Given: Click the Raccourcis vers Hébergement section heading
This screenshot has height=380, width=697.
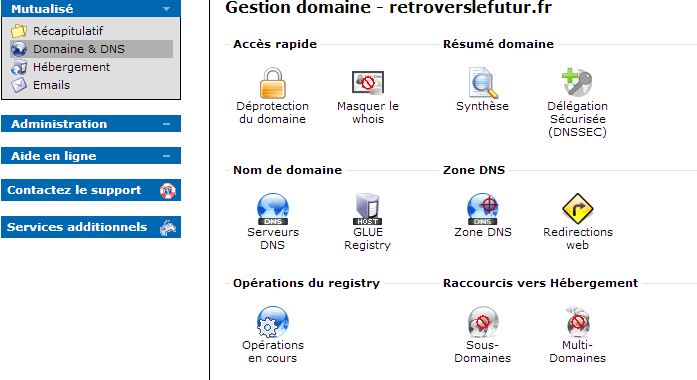Looking at the screenshot, I should pyautogui.click(x=541, y=283).
